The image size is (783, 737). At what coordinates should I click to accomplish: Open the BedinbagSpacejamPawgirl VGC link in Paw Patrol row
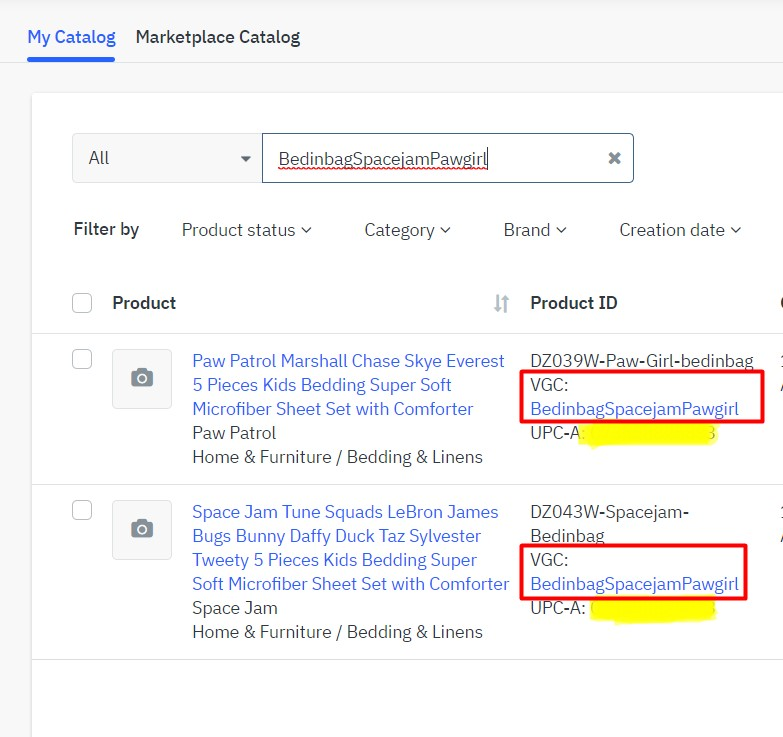[634, 409]
